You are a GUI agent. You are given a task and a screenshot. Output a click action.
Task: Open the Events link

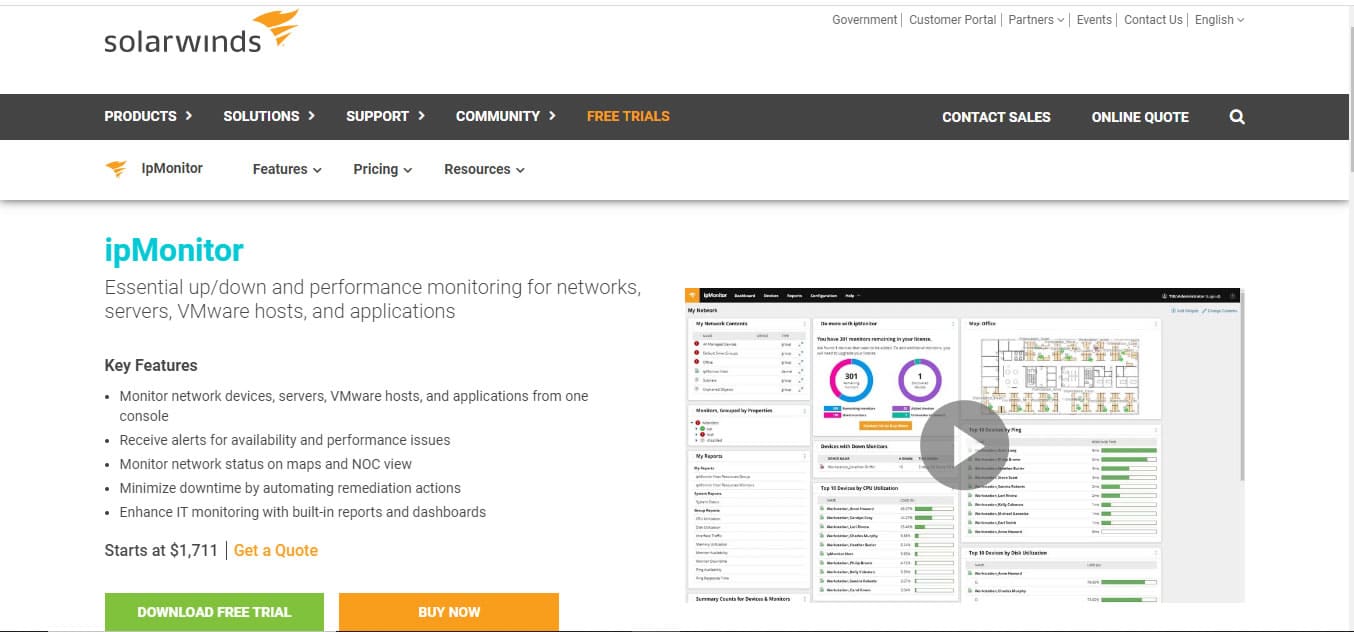pos(1094,20)
